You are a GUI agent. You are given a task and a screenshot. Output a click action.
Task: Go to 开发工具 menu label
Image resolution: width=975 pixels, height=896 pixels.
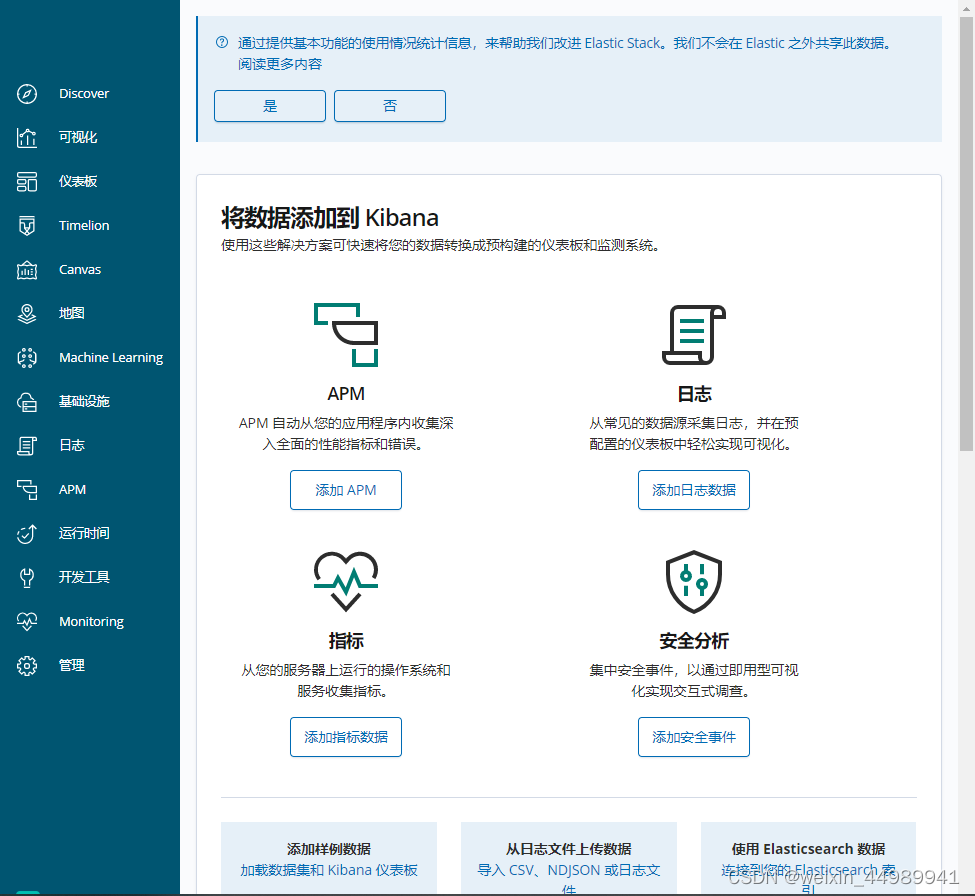(x=84, y=578)
